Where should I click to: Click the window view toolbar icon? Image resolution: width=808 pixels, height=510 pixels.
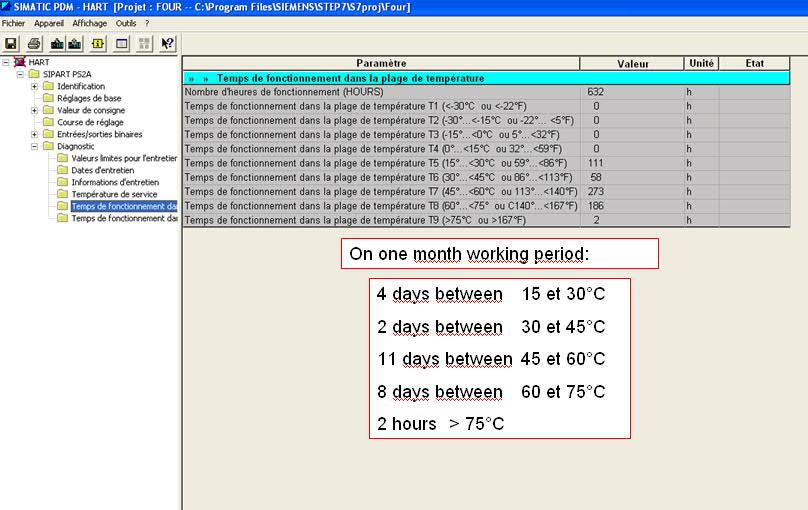[122, 44]
